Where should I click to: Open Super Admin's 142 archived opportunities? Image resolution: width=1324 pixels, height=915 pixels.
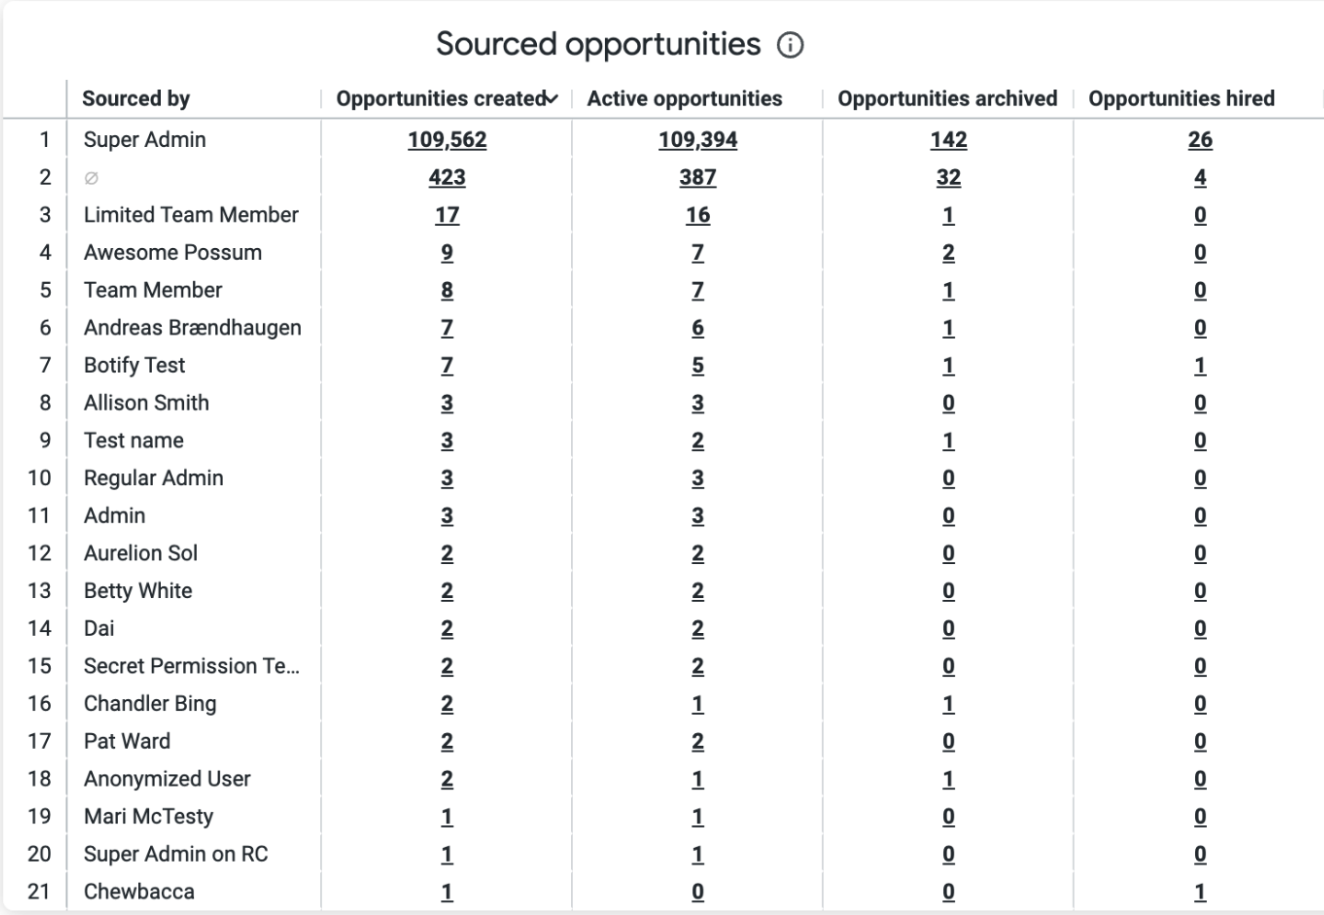(948, 140)
